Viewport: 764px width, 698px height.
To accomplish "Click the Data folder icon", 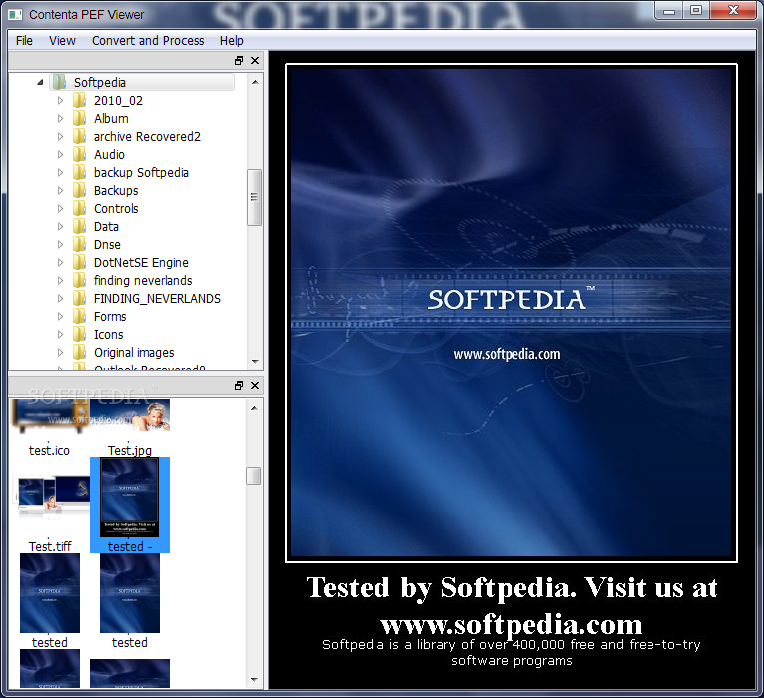I will [79, 226].
